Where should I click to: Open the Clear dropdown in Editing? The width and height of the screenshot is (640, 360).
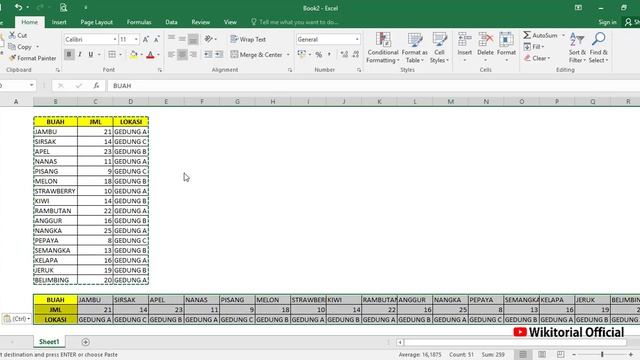coord(537,58)
